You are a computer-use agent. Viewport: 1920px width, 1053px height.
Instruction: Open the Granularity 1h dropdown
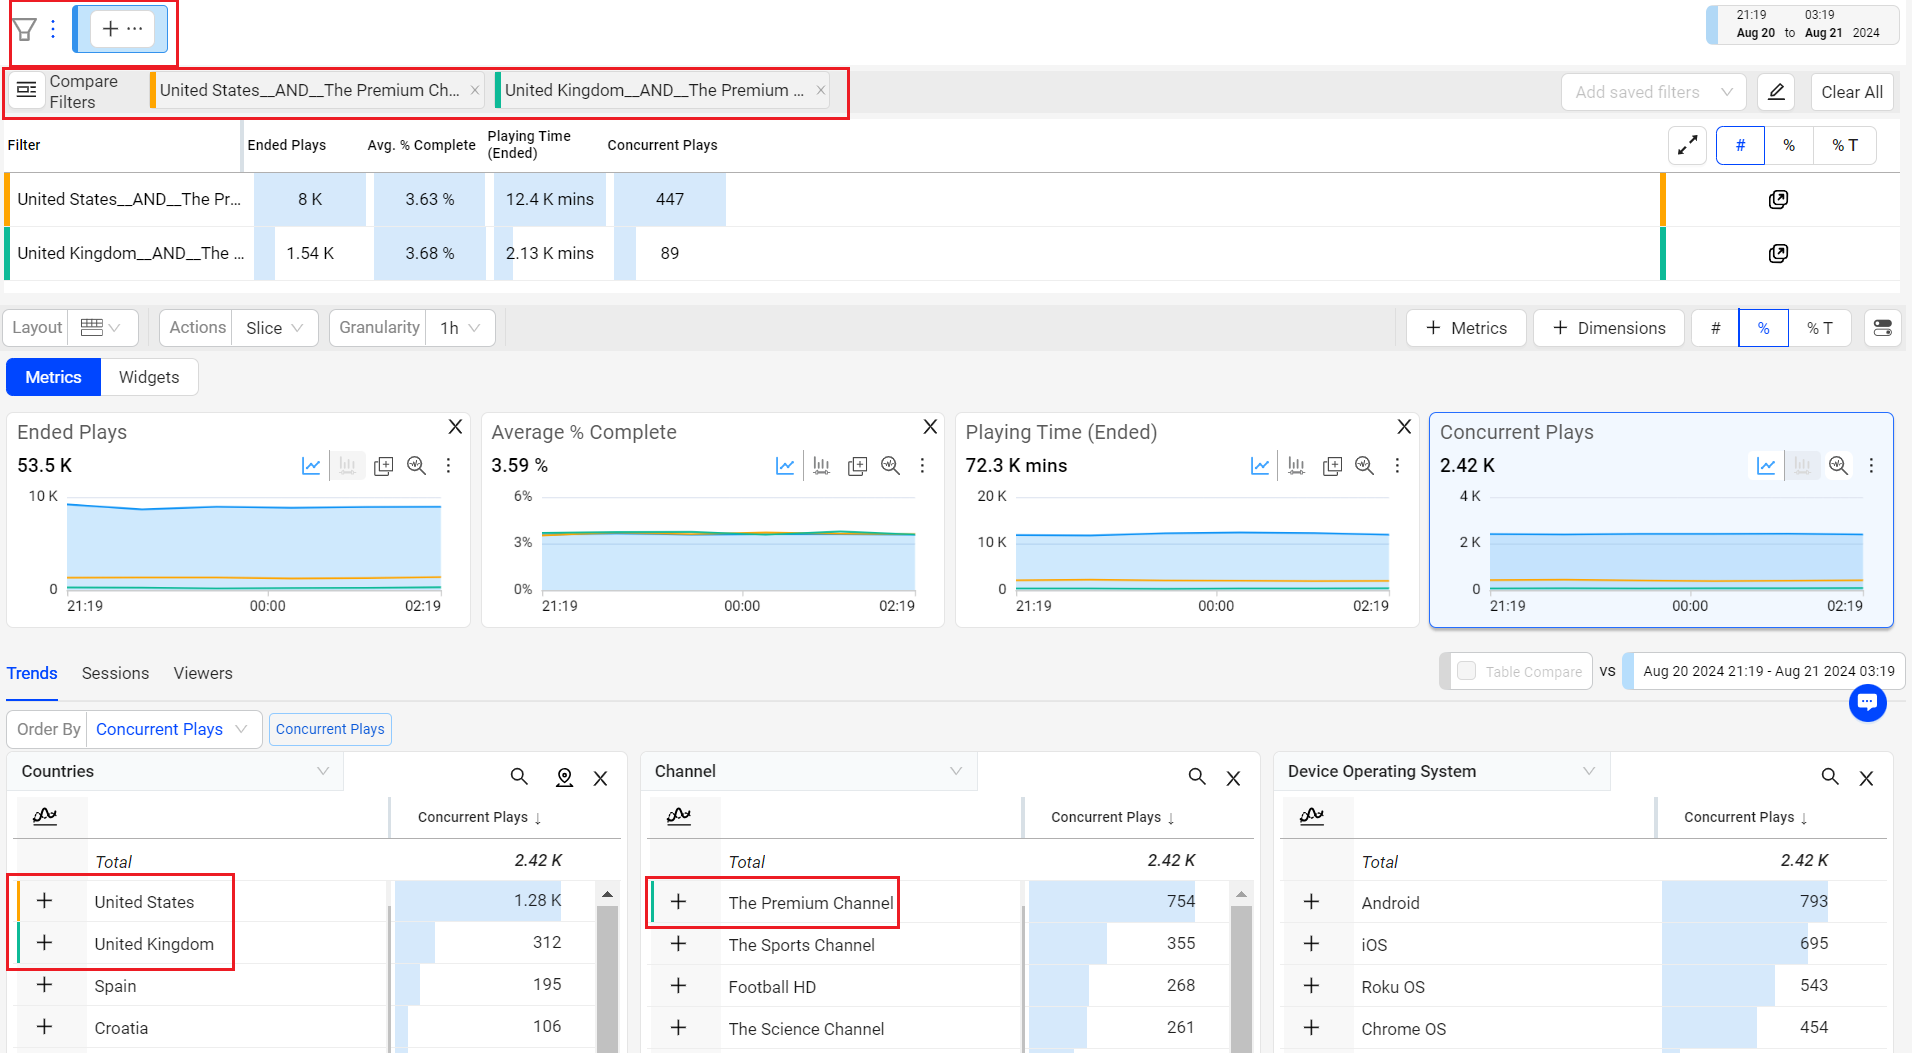pos(460,328)
